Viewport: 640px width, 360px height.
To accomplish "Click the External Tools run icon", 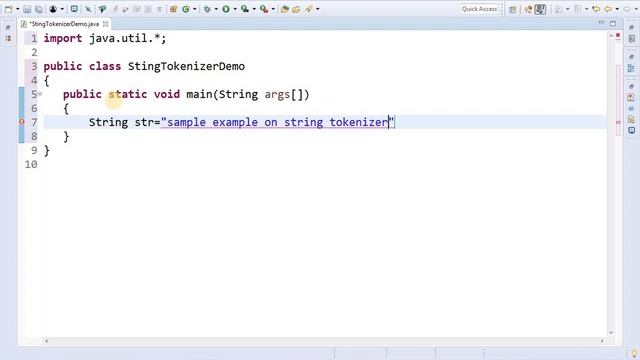I will (264, 9).
